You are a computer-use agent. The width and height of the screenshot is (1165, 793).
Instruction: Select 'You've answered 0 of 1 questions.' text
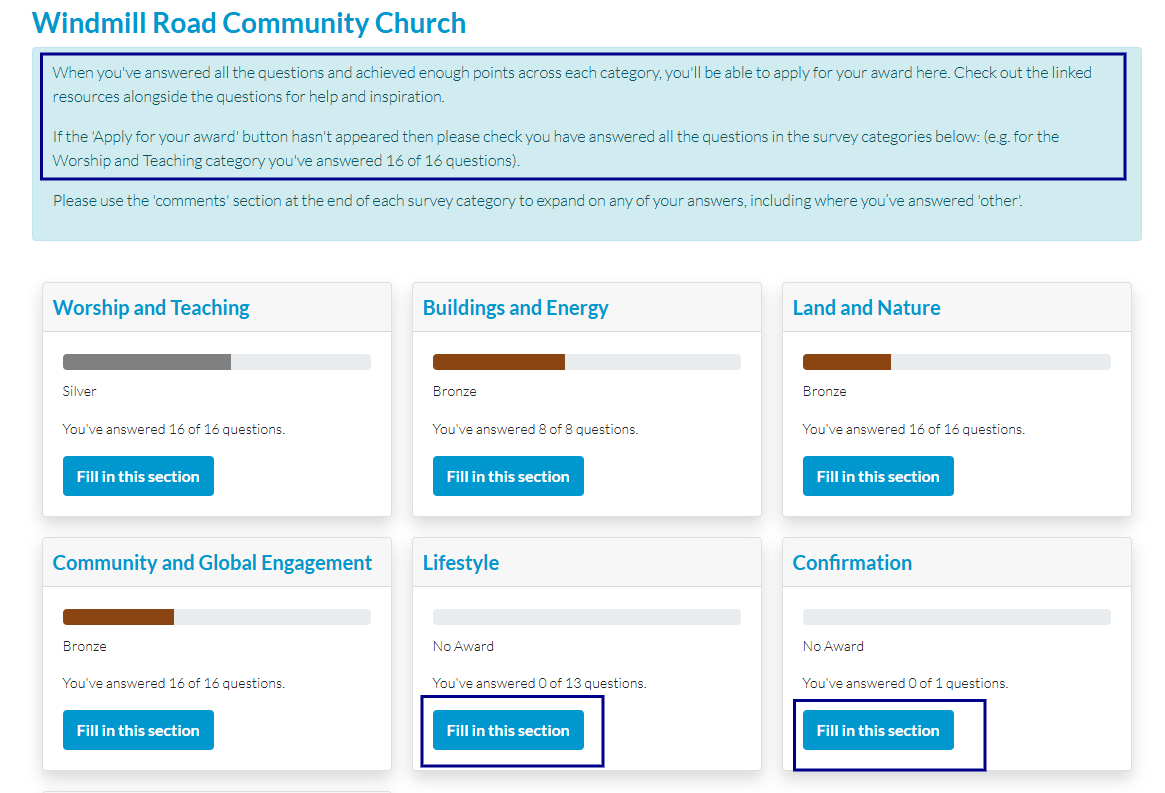906,683
